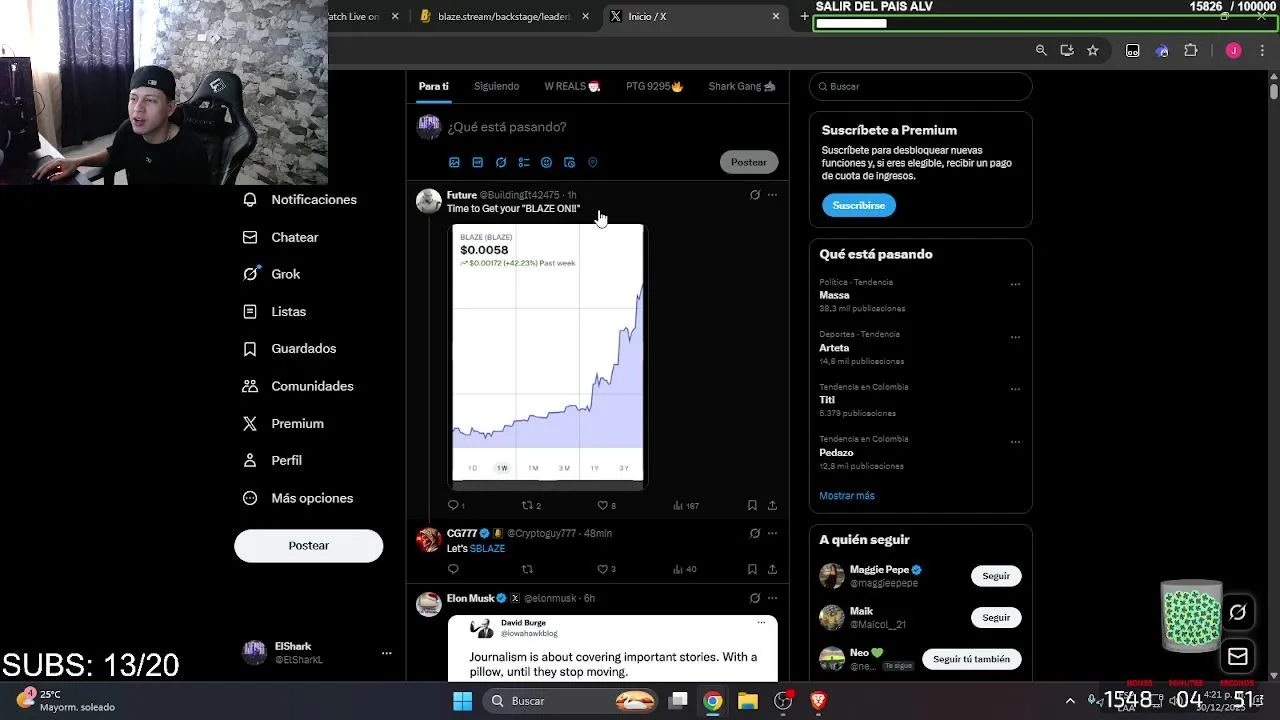The width and height of the screenshot is (1280, 720).
Task: Switch to the Shark Gang tab
Action: 742,86
